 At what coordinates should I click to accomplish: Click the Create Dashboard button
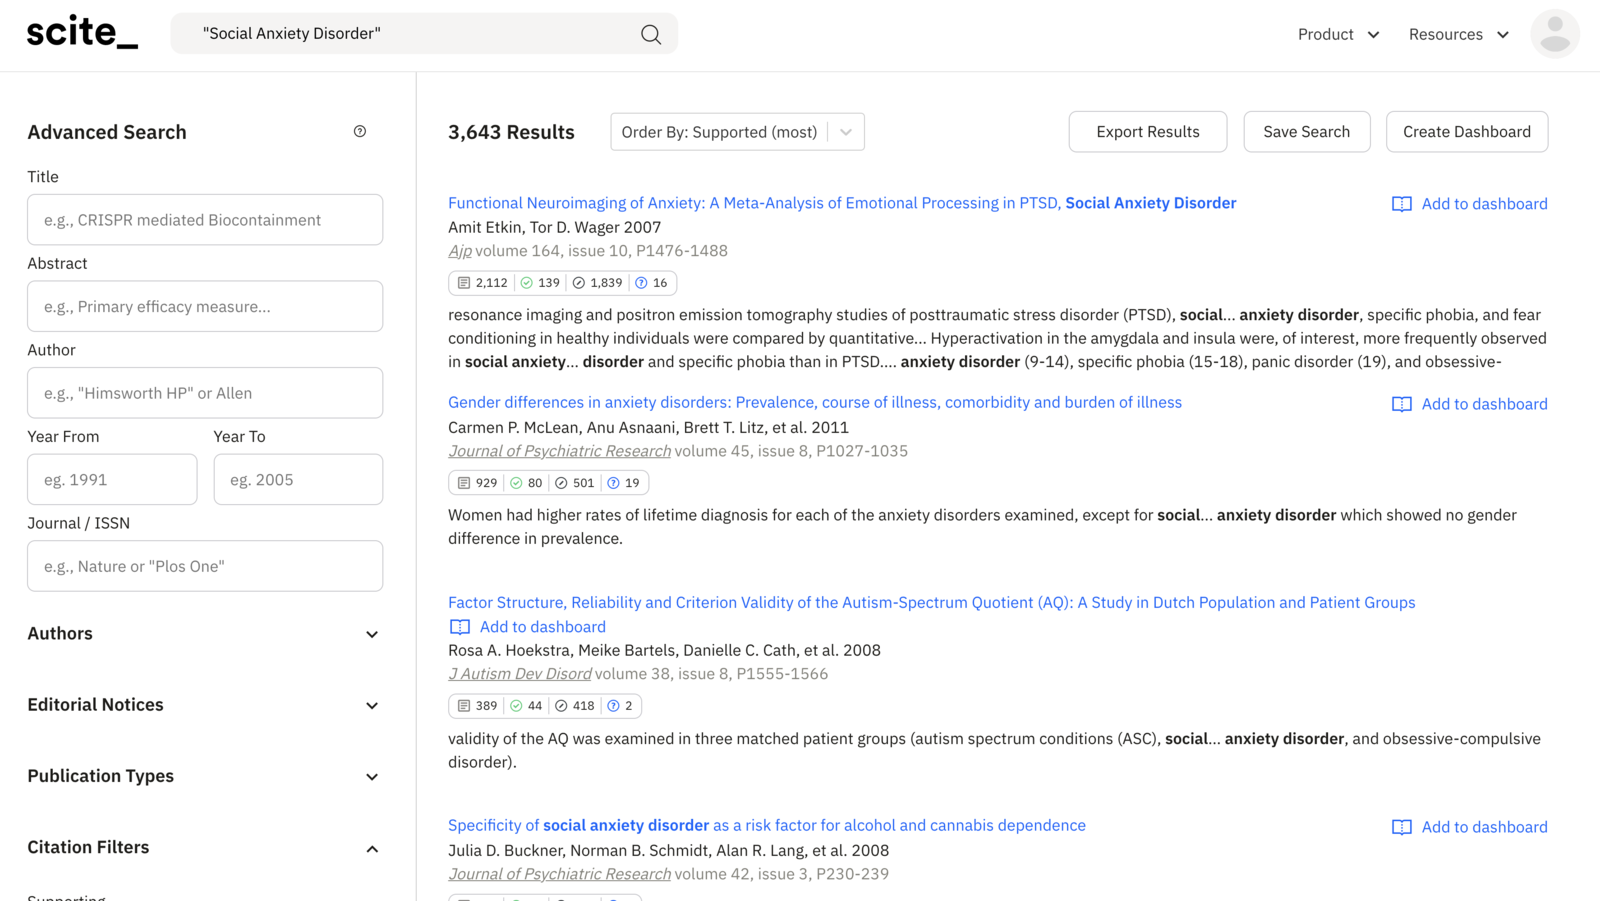1466,131
